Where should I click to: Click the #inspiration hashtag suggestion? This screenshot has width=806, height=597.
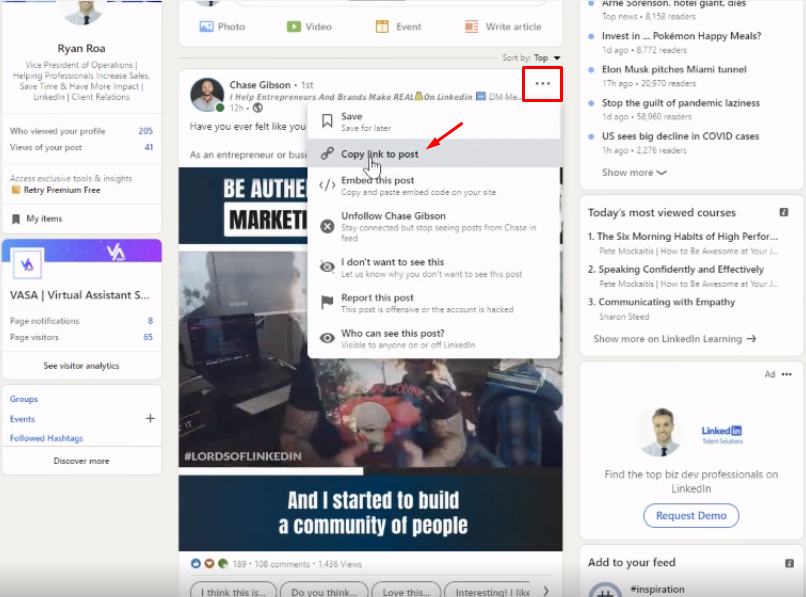(657, 589)
